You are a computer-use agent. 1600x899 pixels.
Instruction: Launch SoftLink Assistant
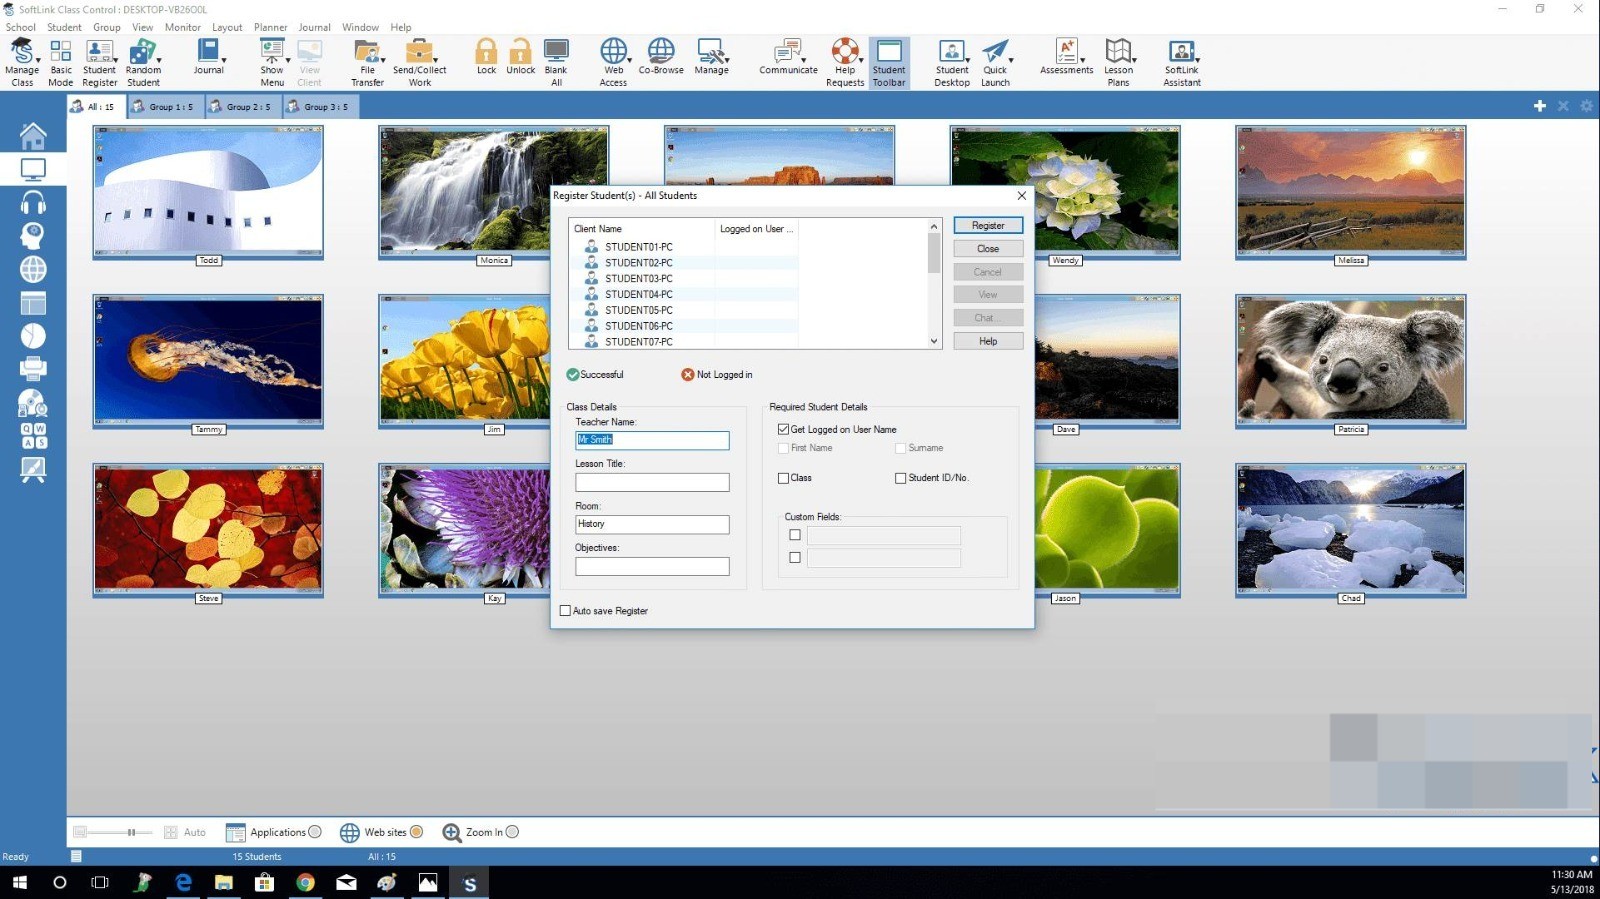[x=1182, y=62]
